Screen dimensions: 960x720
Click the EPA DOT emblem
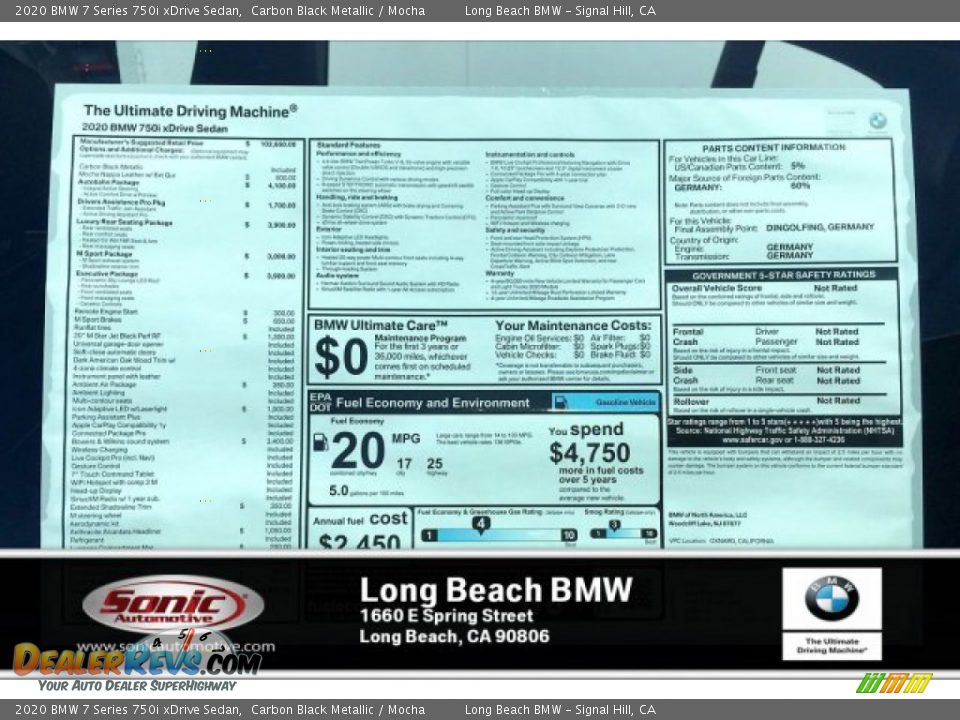point(320,402)
